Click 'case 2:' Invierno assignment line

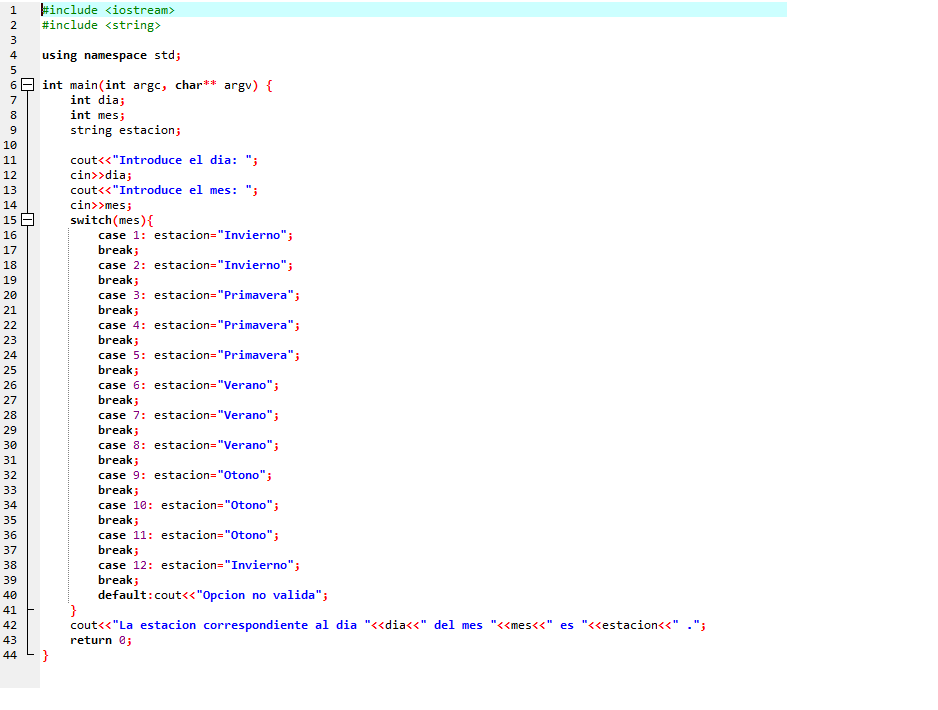196,265
